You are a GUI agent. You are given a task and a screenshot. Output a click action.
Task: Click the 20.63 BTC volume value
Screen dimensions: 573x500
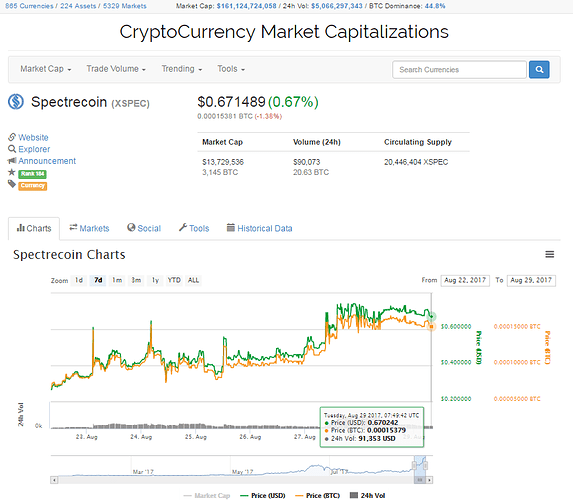coord(311,172)
